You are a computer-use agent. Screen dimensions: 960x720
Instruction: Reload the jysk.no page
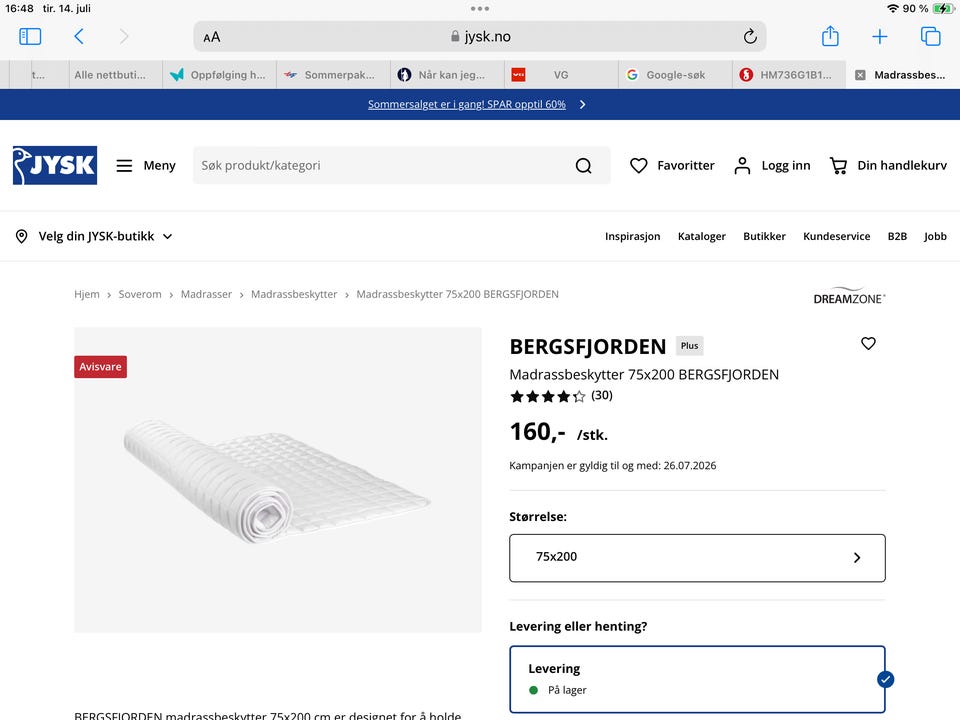(x=750, y=37)
